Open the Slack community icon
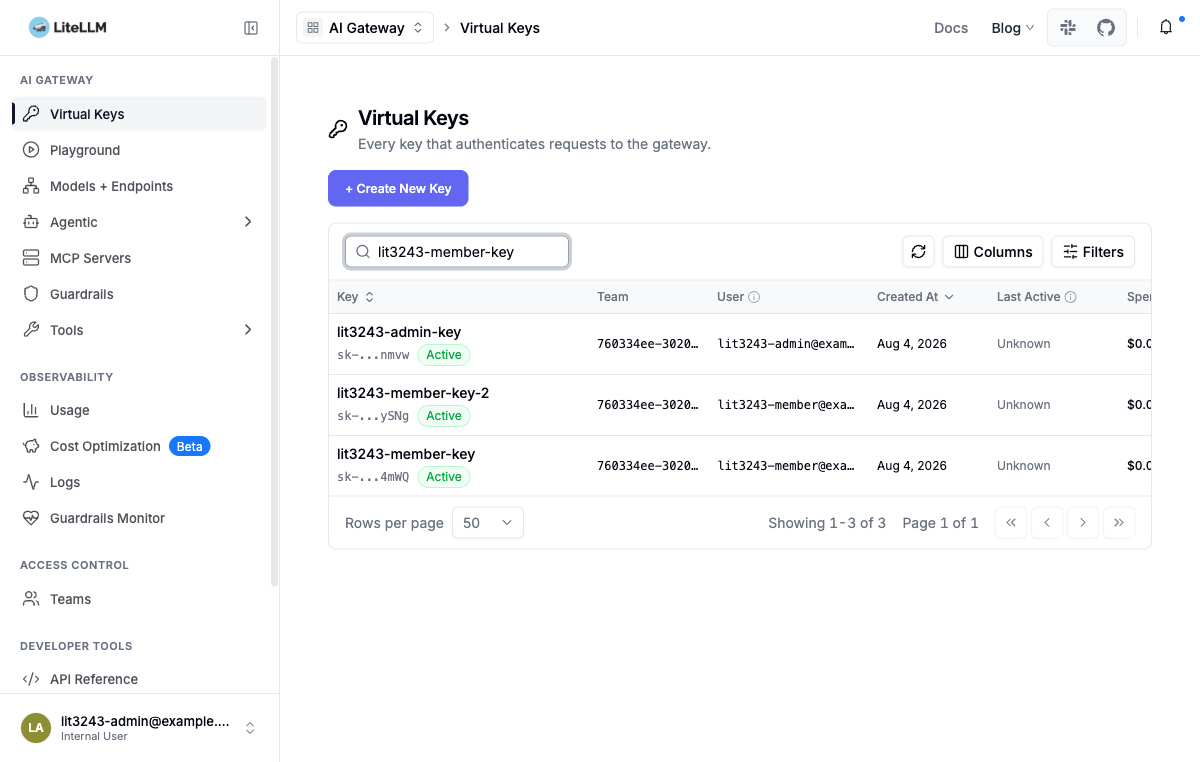The image size is (1200, 762). click(x=1068, y=28)
